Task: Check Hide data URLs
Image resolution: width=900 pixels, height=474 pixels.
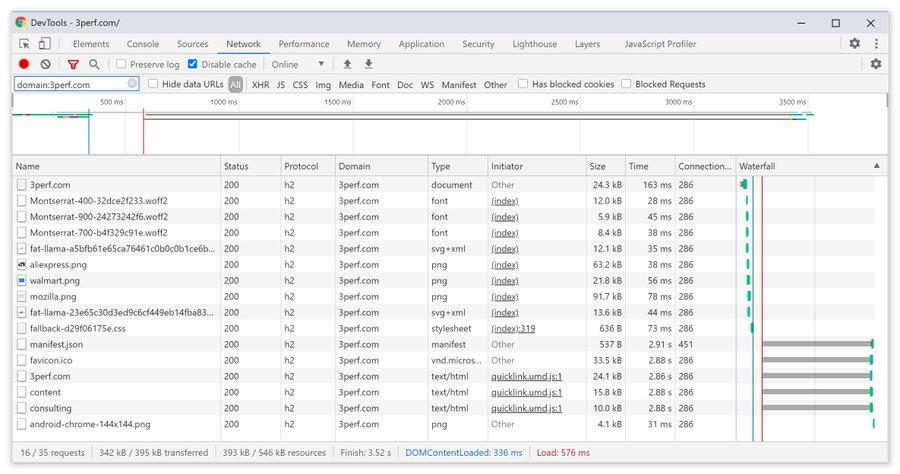Action: (x=153, y=84)
